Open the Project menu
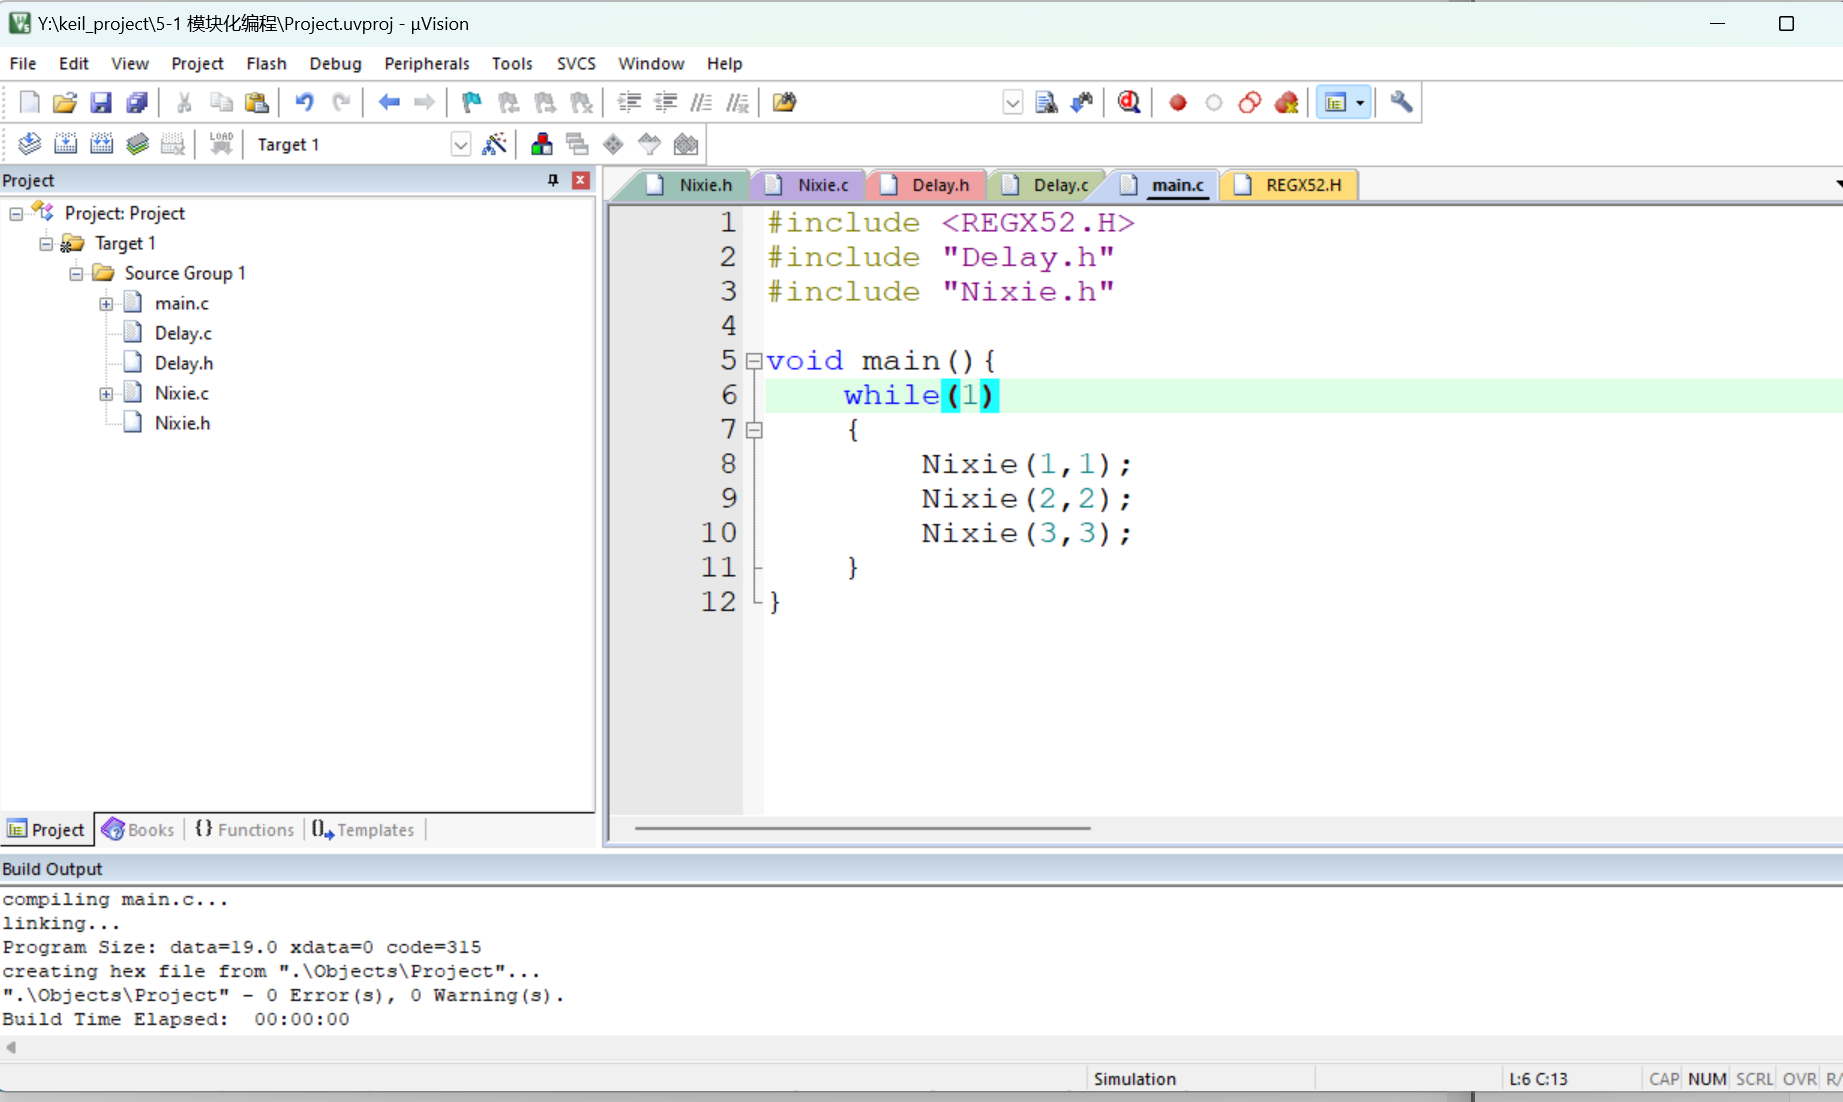 click(197, 63)
